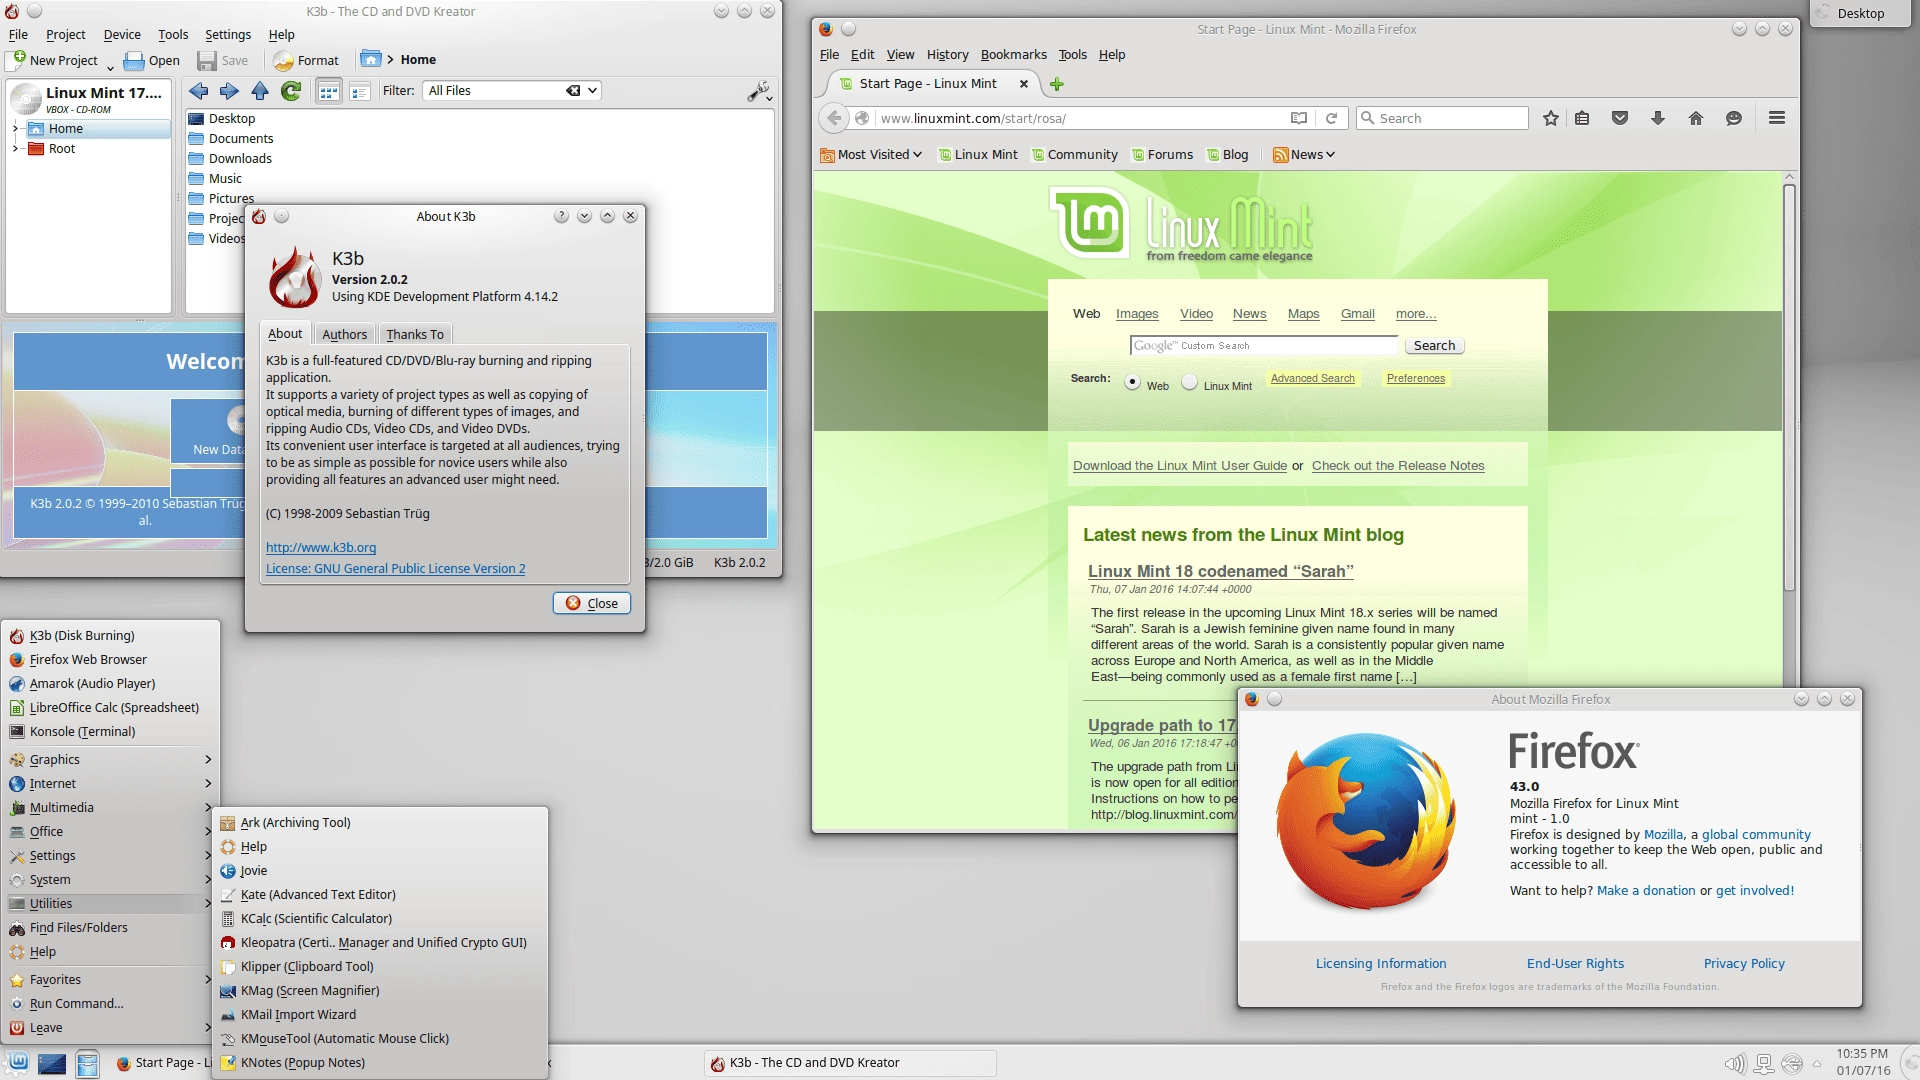Open Linux Mint start menu icon
1920x1080 pixels.
click(x=17, y=1062)
